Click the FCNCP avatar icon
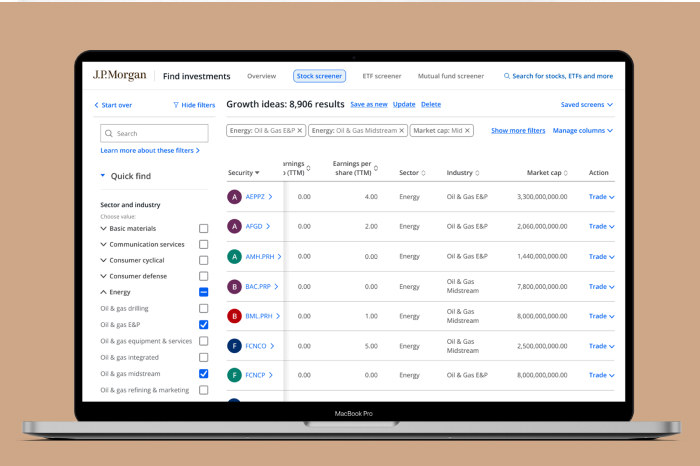Image resolution: width=700 pixels, height=466 pixels. click(x=234, y=375)
